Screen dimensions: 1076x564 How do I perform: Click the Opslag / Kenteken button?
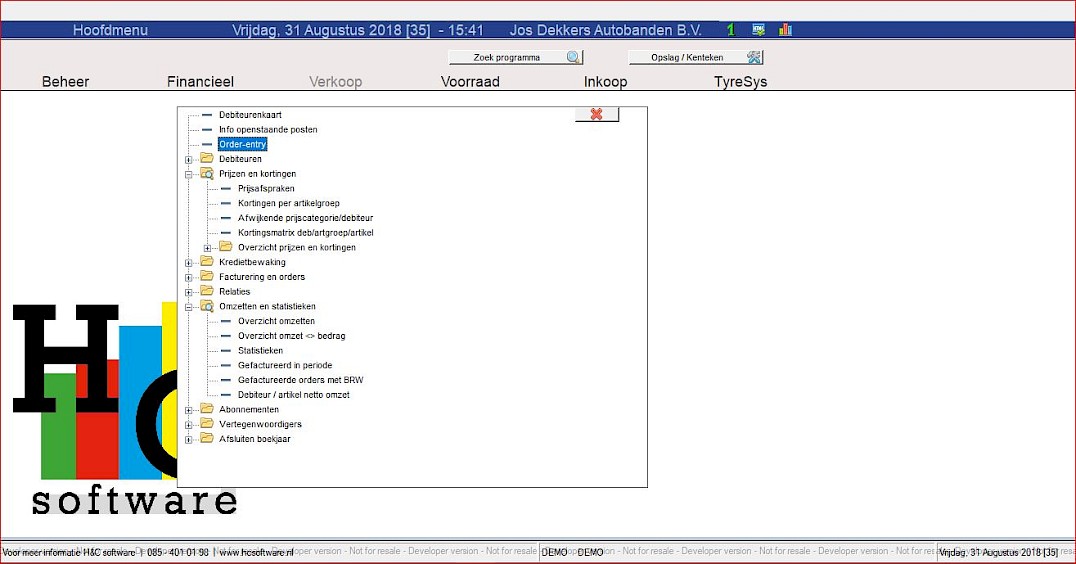coord(695,57)
